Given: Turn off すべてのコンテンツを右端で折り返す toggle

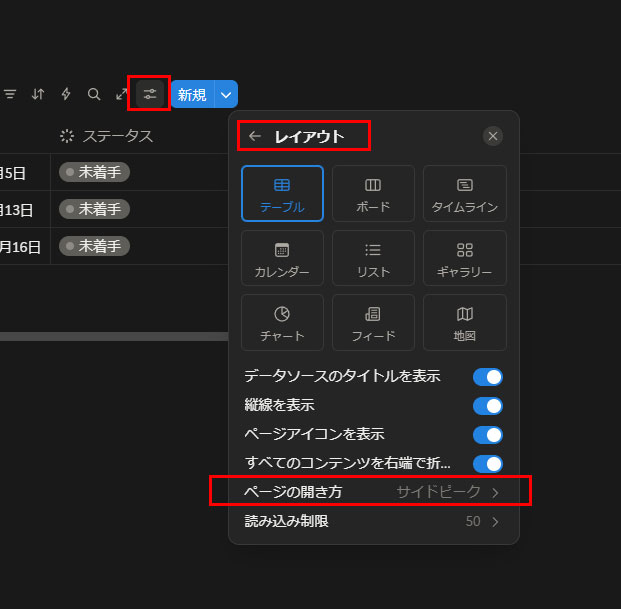Looking at the screenshot, I should click(x=487, y=464).
